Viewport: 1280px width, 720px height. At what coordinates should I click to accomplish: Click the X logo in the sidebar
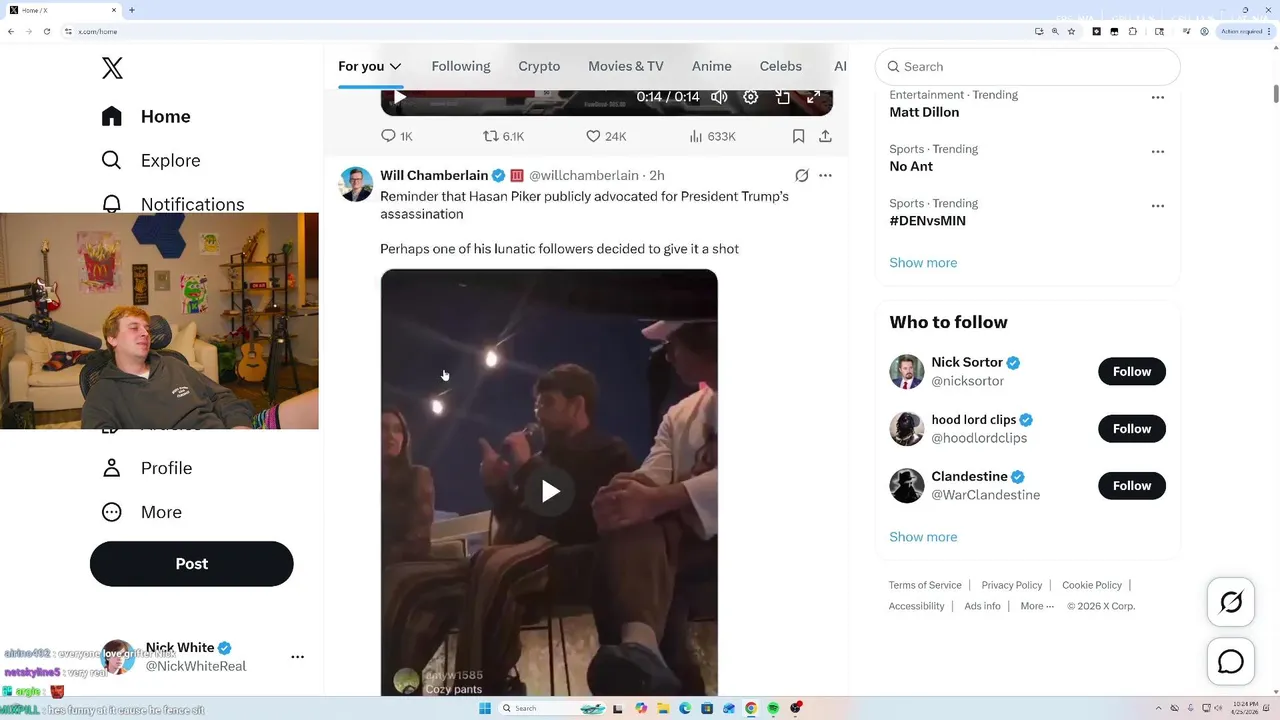click(112, 68)
